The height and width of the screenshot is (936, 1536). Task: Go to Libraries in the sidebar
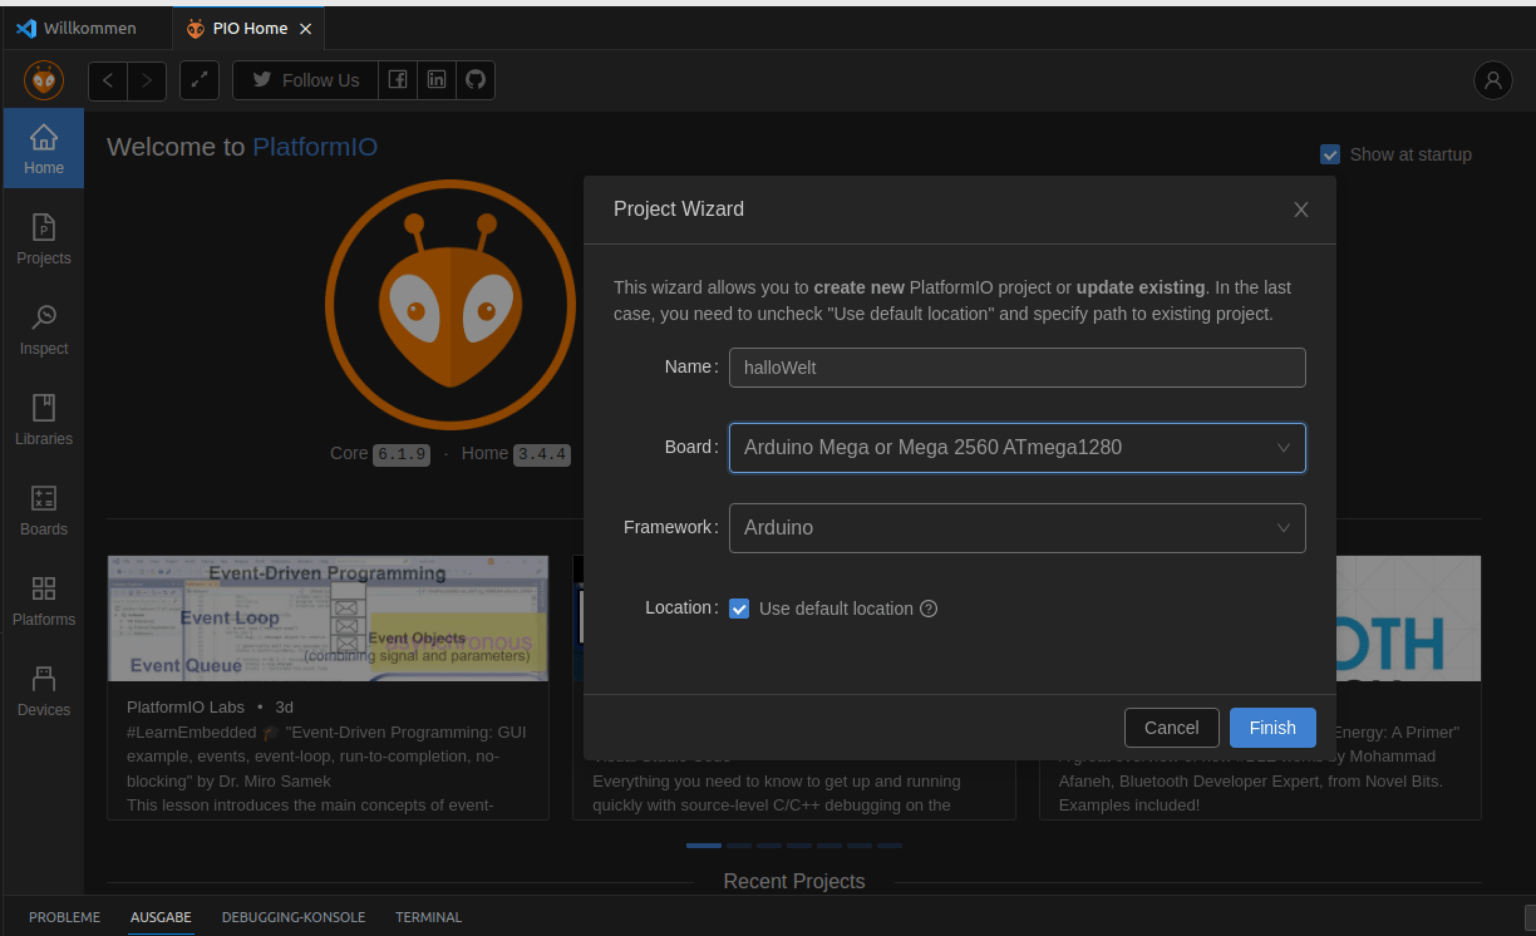click(x=43, y=420)
